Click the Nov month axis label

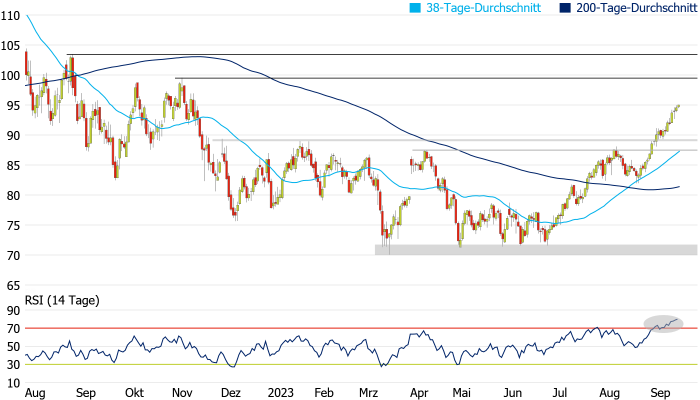coord(182,393)
